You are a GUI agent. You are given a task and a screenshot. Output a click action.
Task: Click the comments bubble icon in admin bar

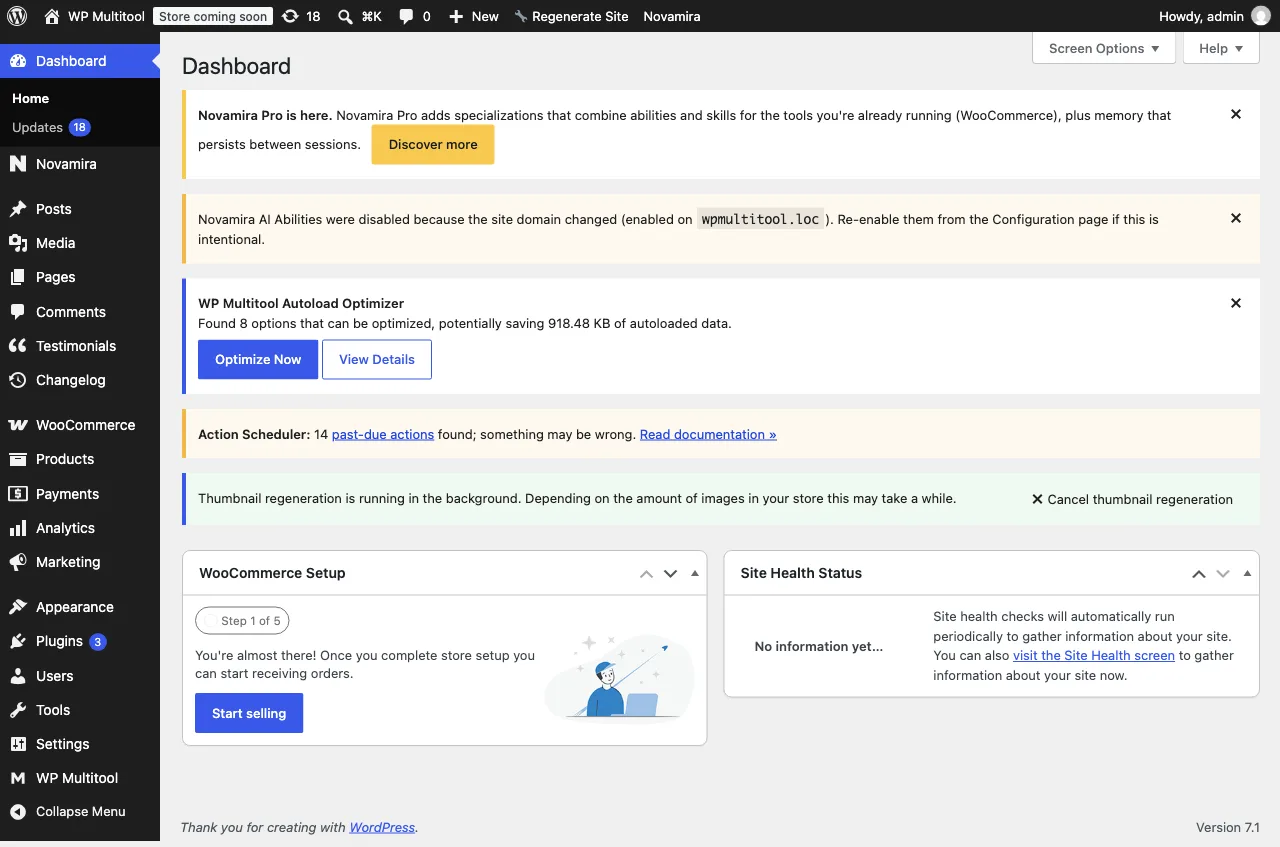406,16
